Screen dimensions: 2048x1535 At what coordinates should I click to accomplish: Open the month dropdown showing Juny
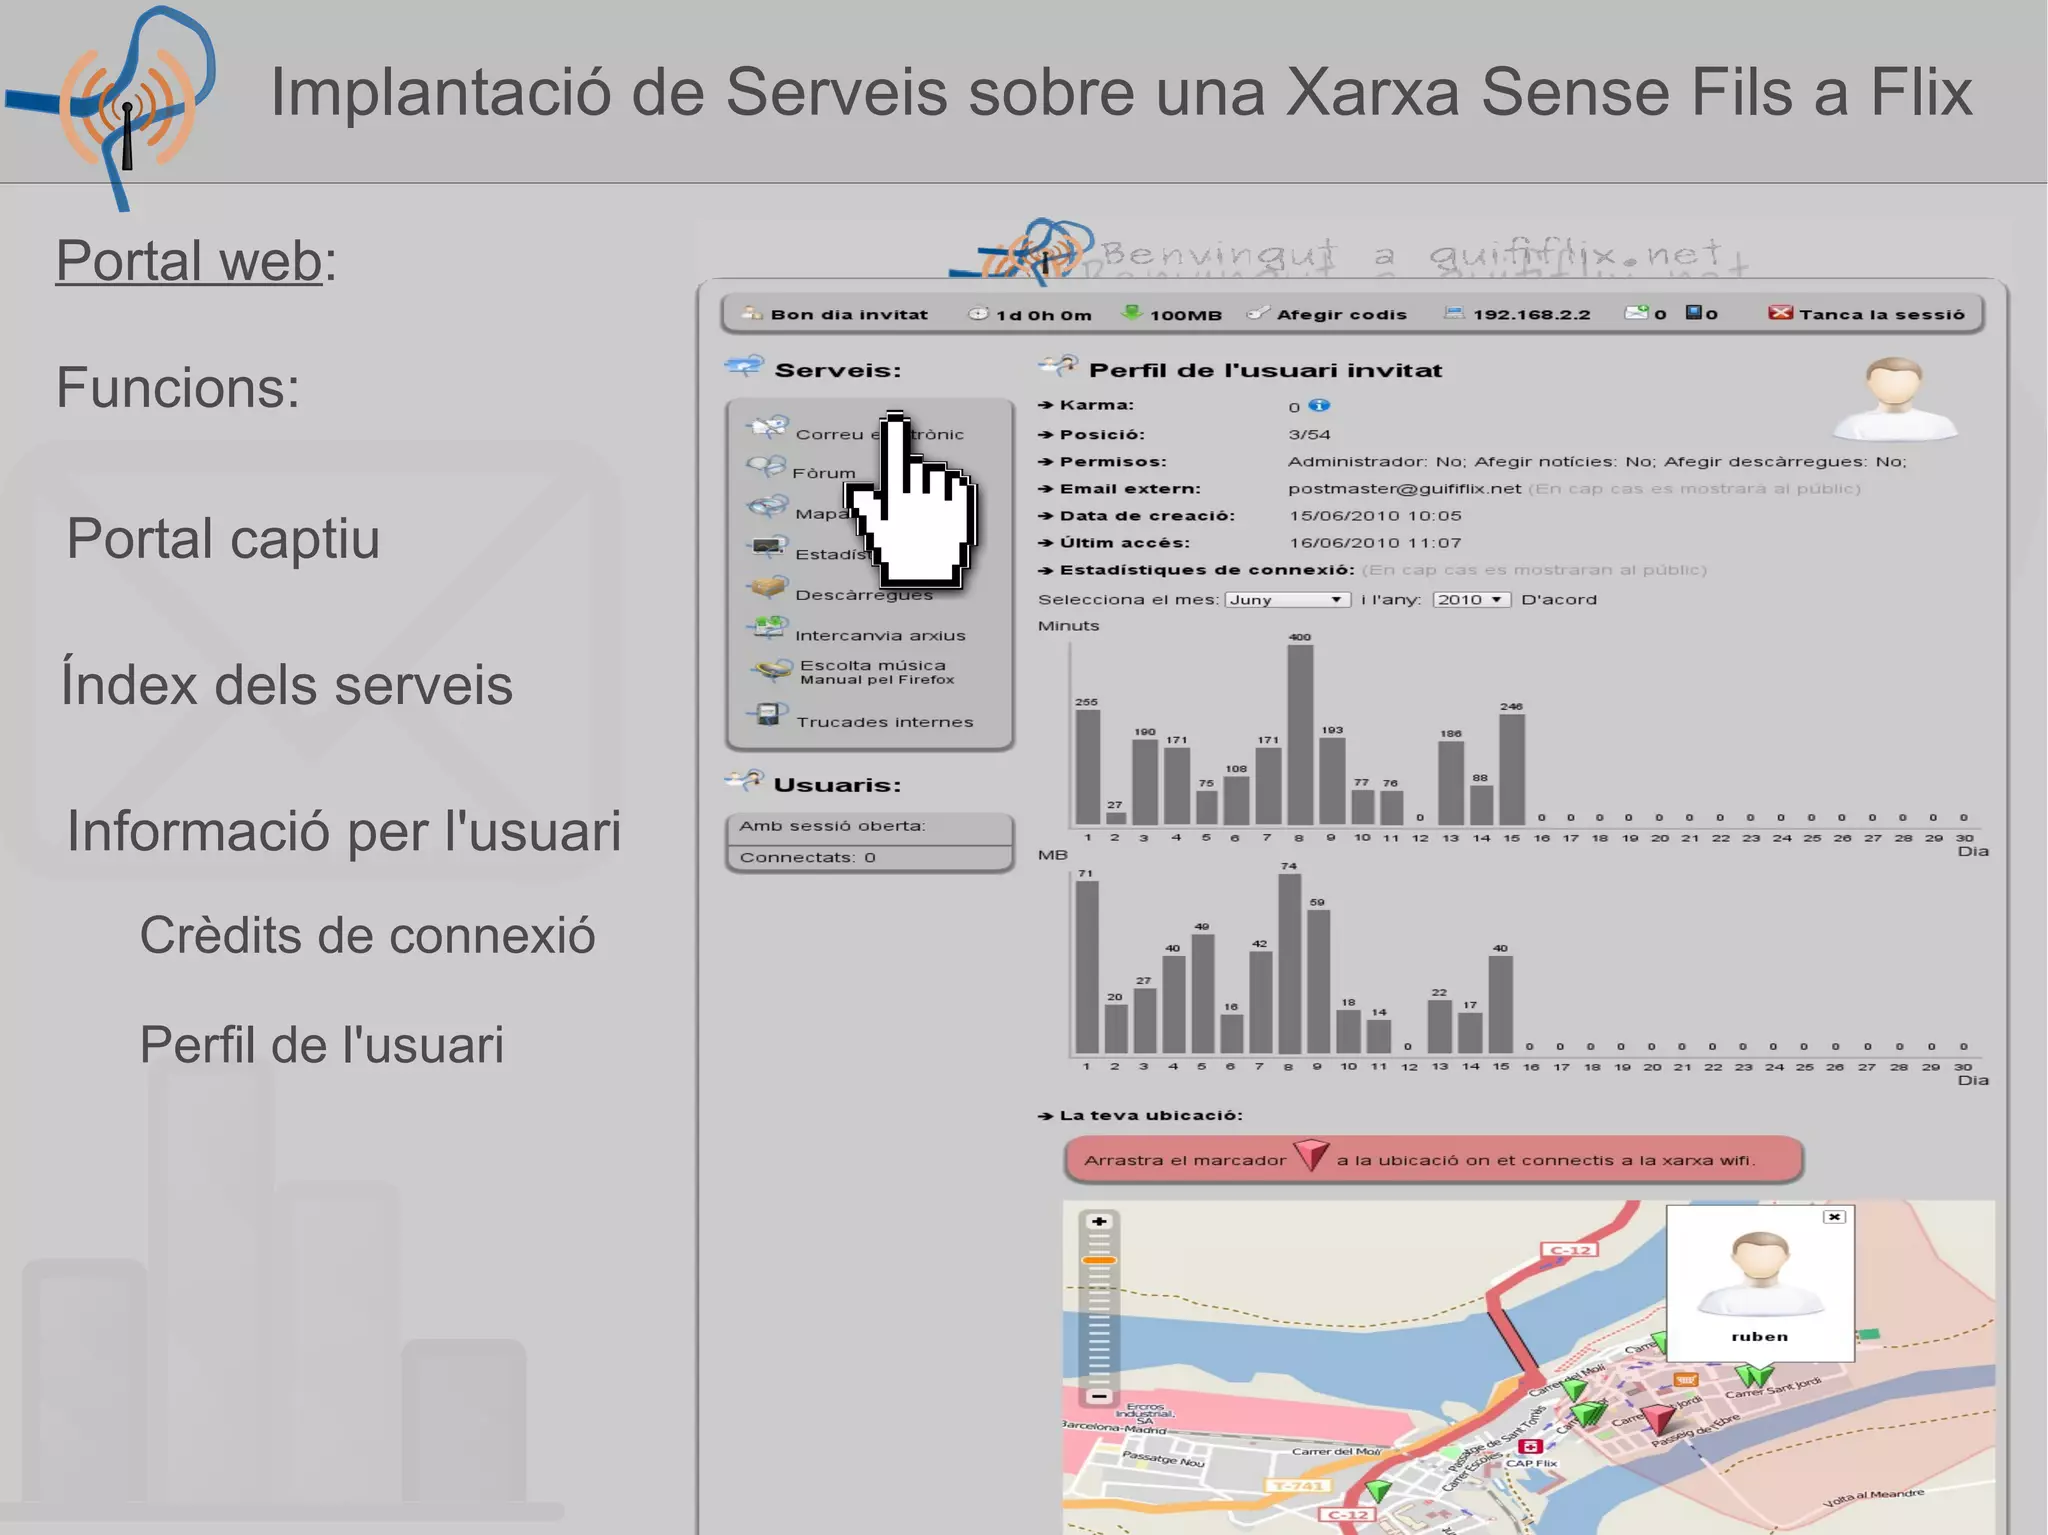1287,599
